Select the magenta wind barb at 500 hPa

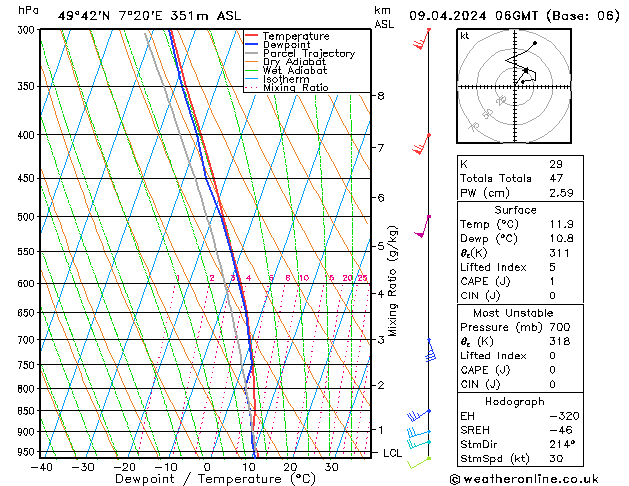[424, 226]
